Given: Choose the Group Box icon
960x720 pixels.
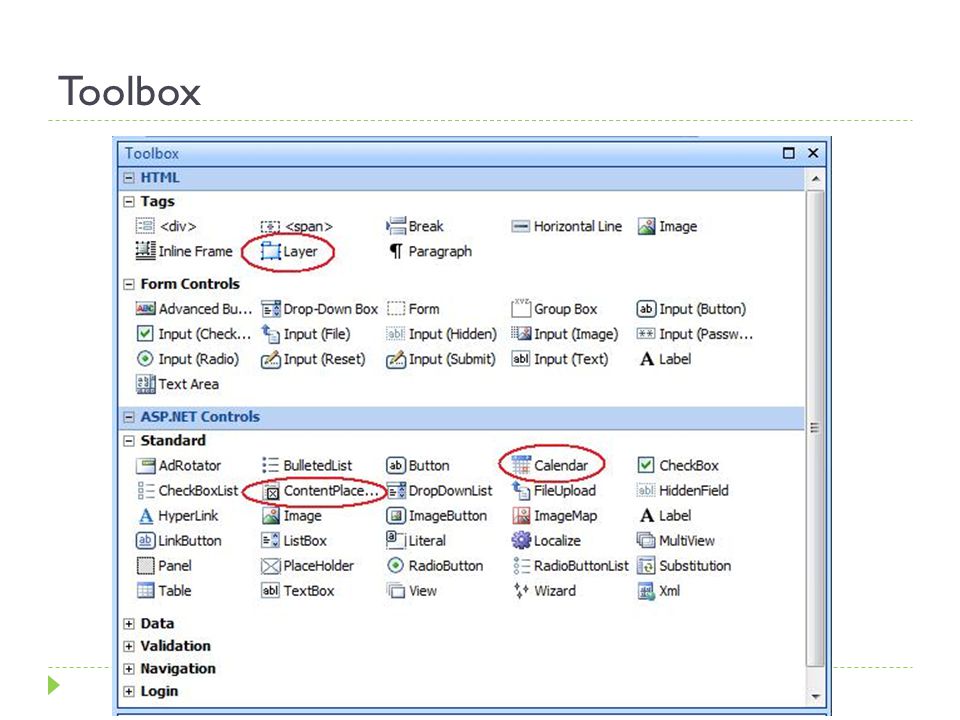Looking at the screenshot, I should [x=520, y=308].
